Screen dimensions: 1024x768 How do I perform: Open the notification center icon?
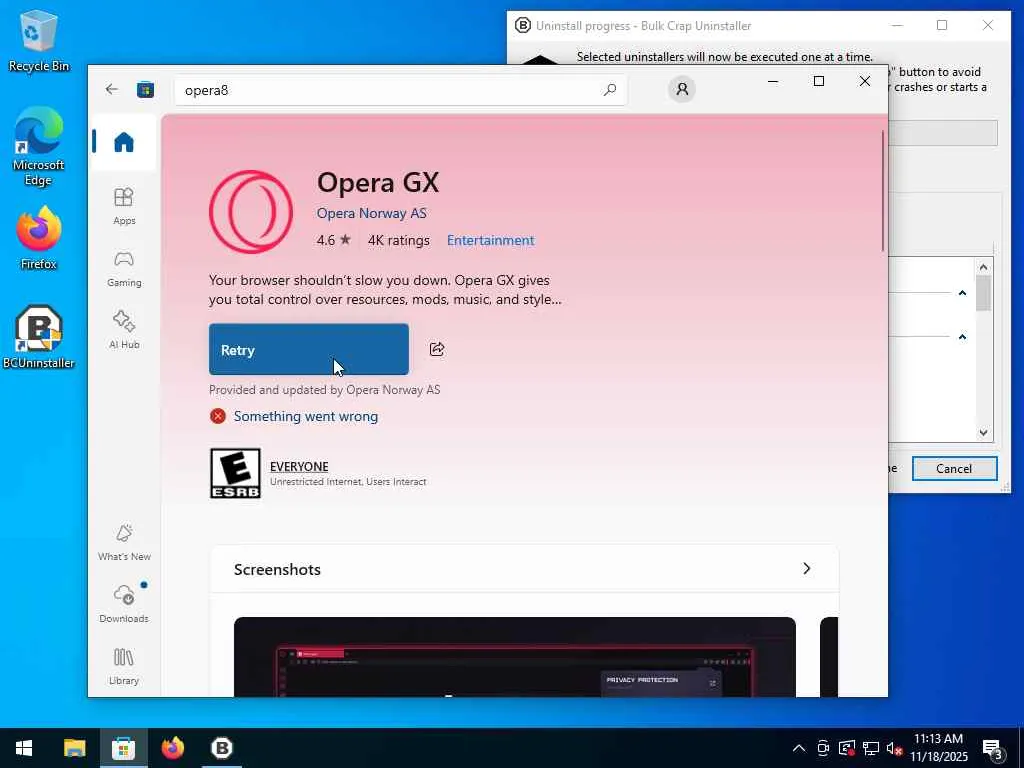point(992,750)
